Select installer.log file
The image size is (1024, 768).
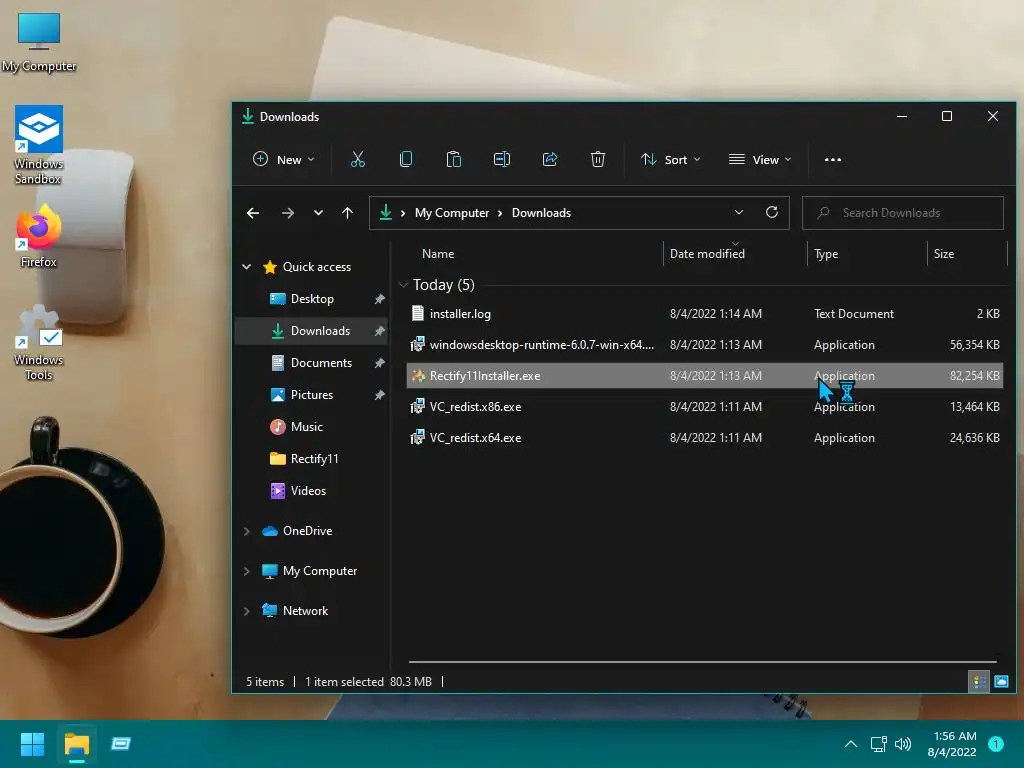705,313
